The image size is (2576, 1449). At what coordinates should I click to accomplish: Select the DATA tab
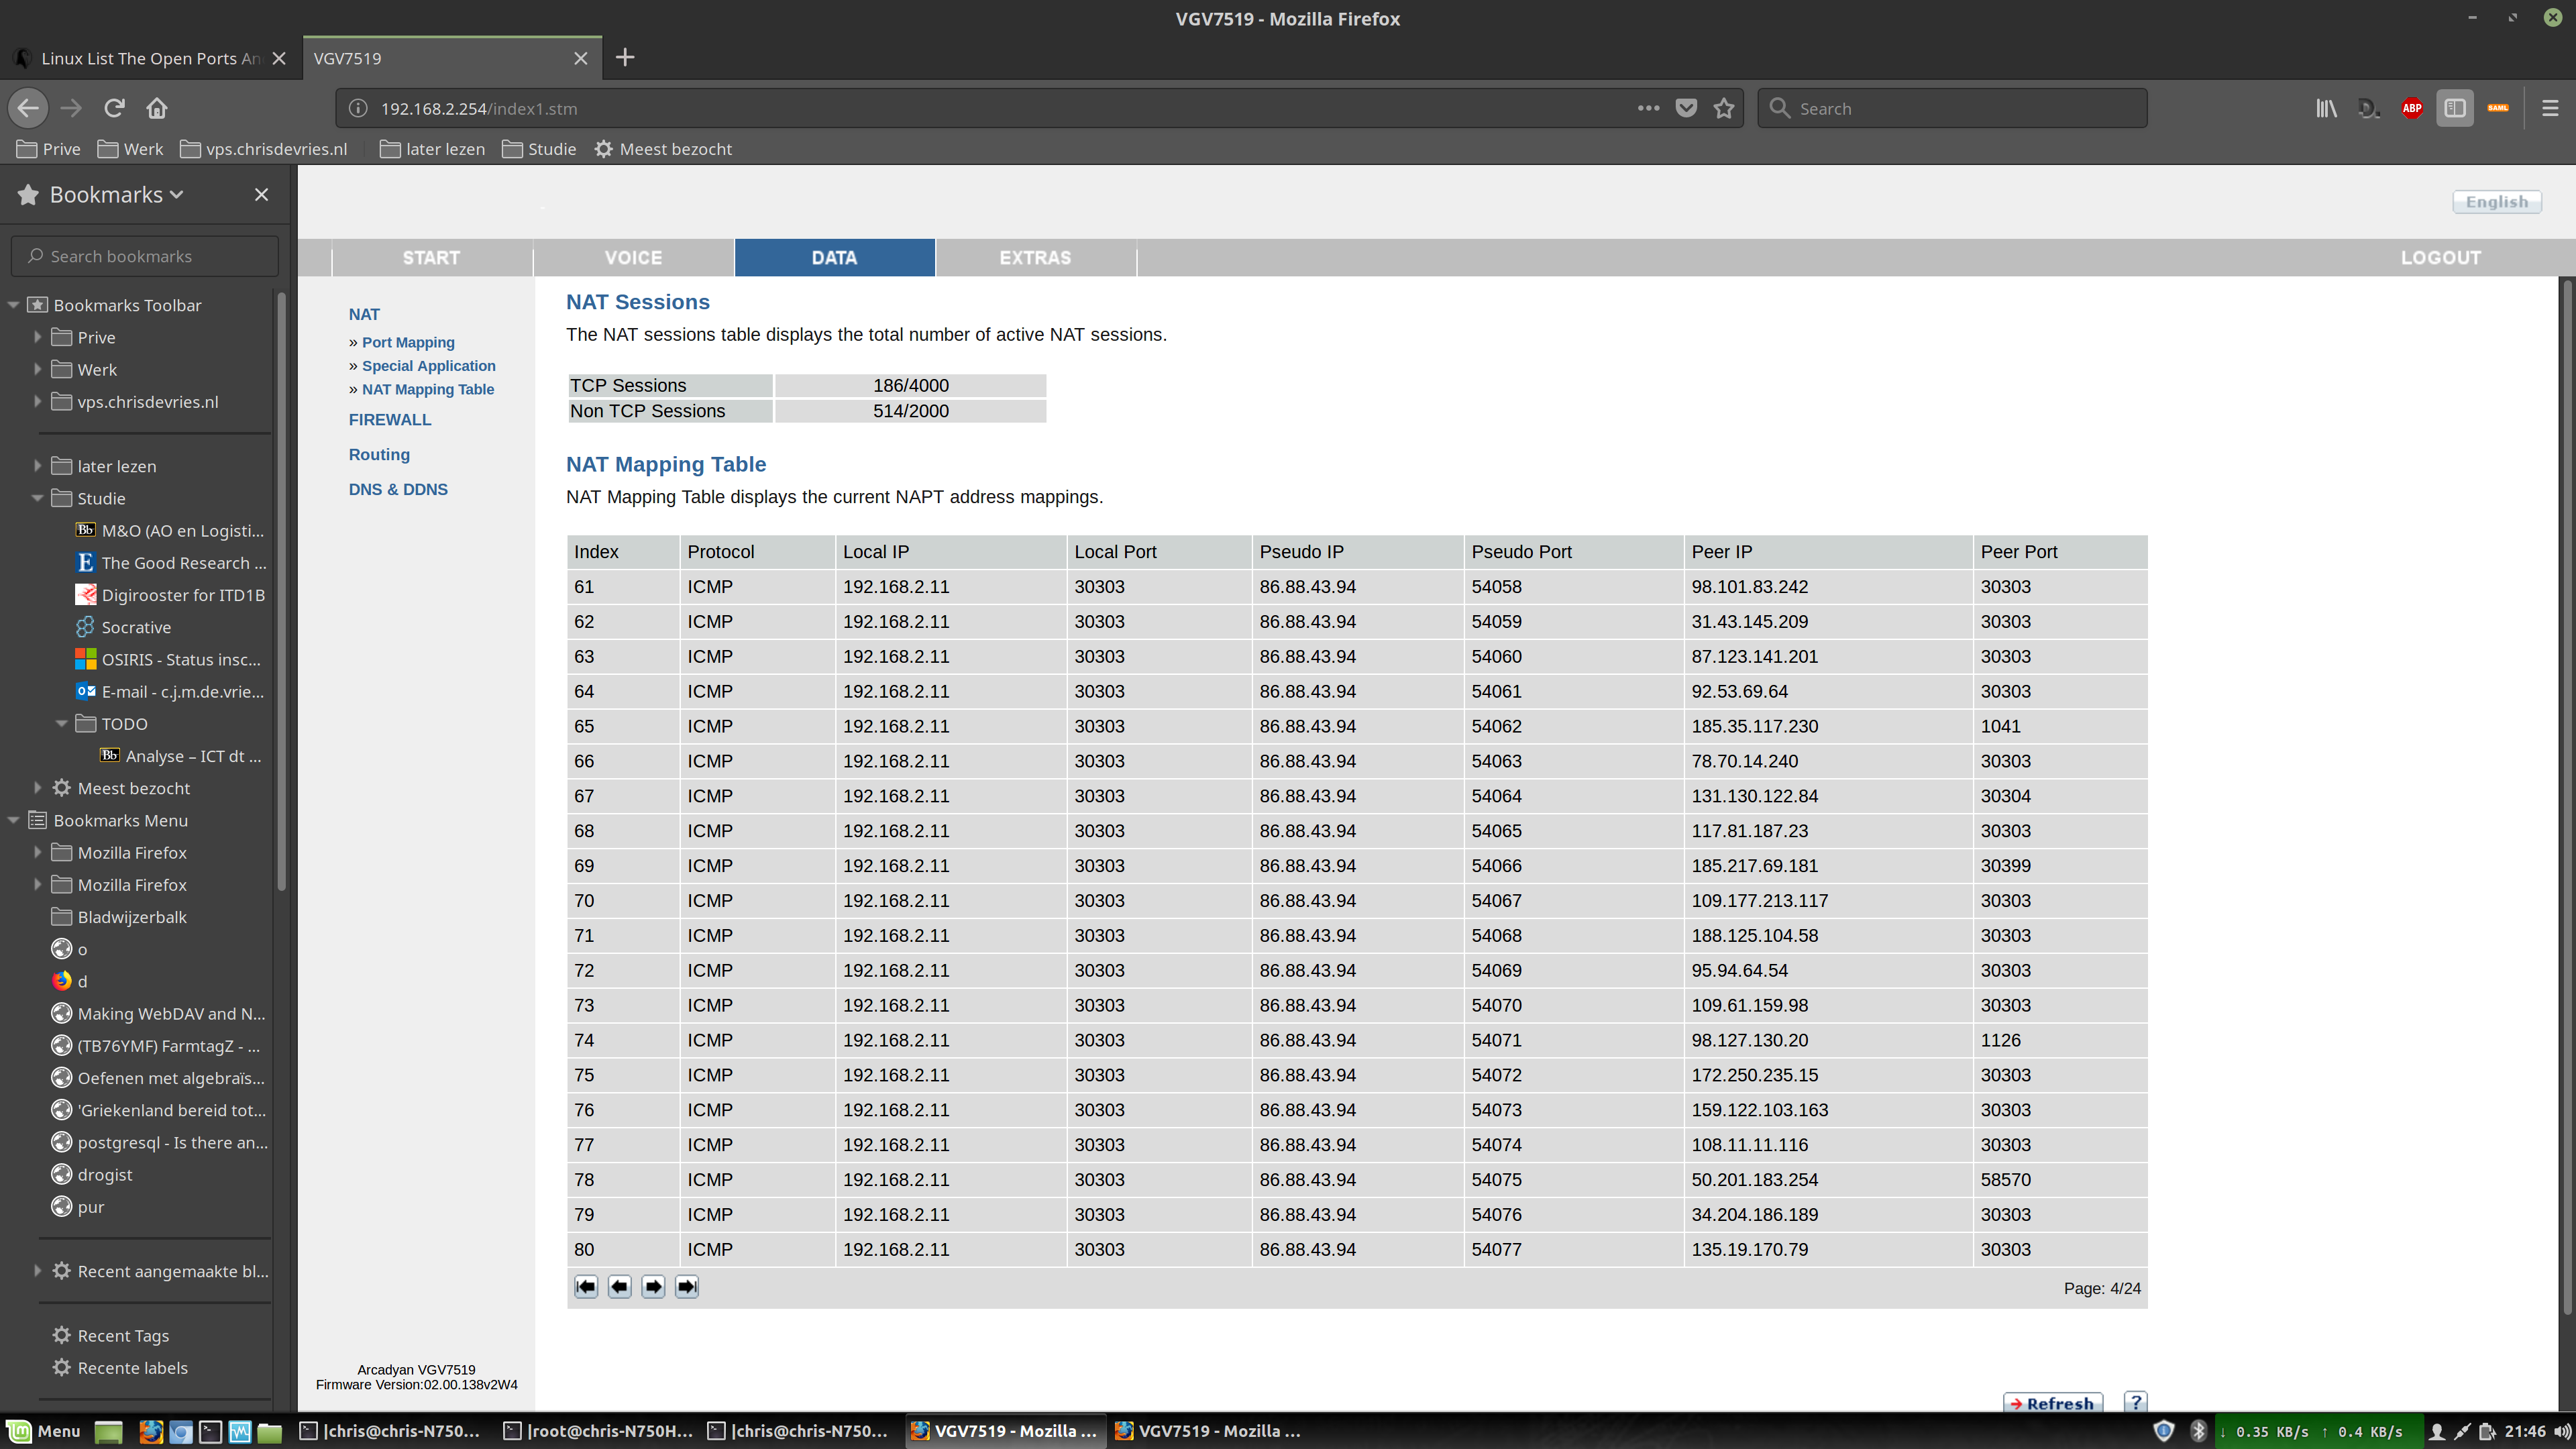click(834, 257)
